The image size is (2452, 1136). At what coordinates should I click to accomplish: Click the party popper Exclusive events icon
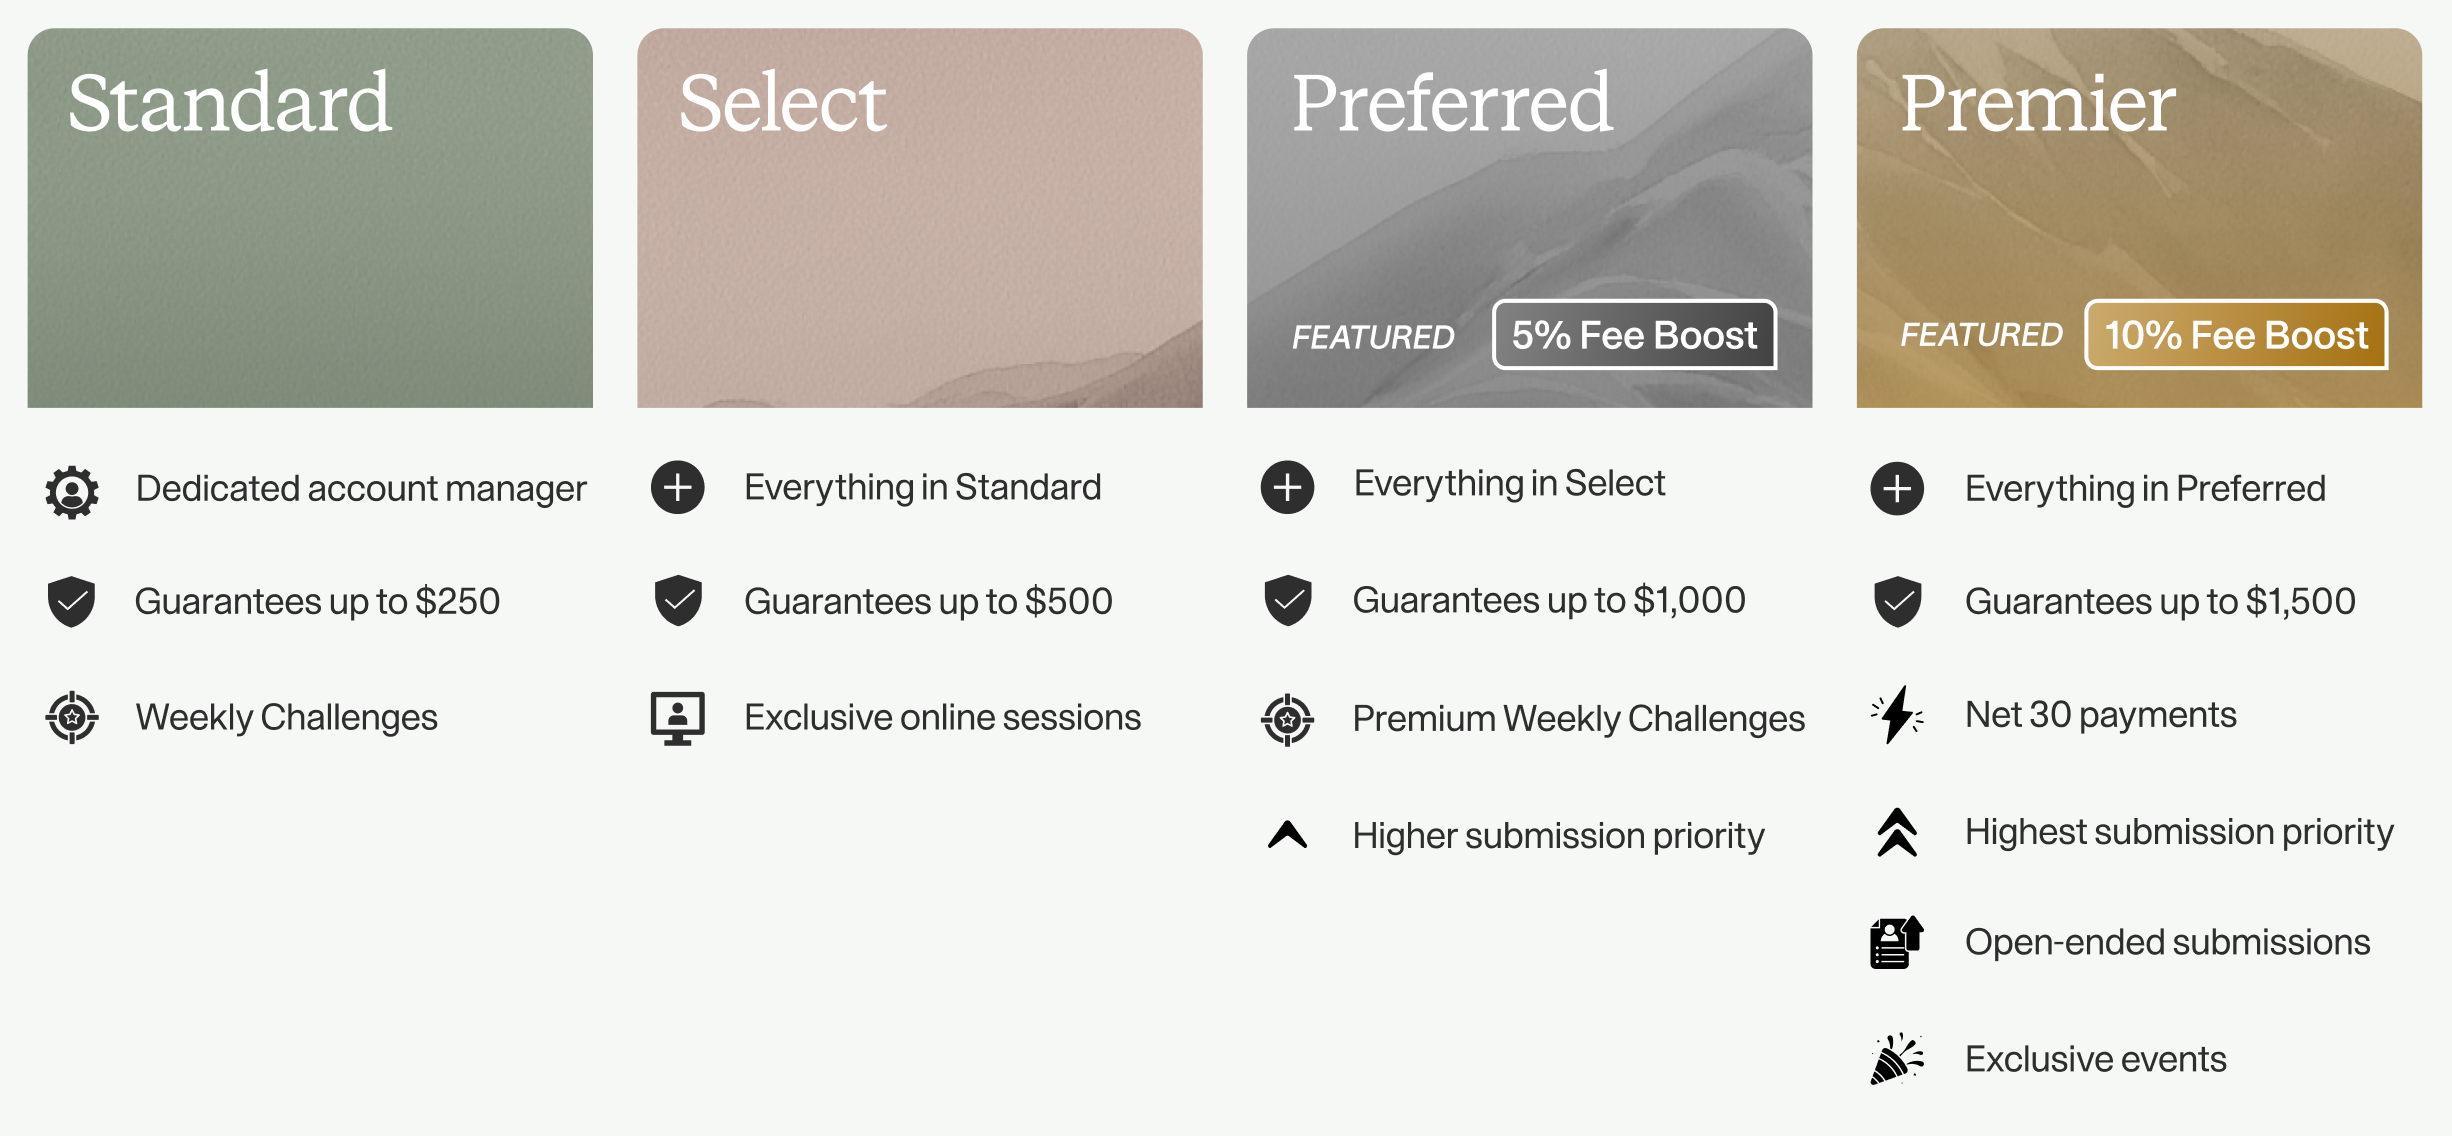1897,1059
